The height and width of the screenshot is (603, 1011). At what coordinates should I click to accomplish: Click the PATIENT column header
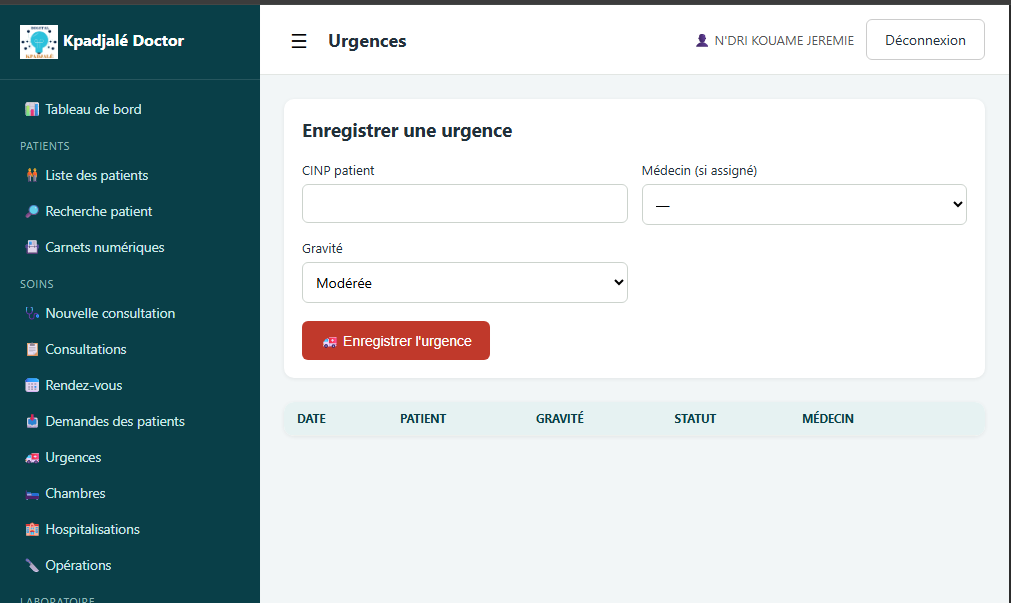coord(423,419)
